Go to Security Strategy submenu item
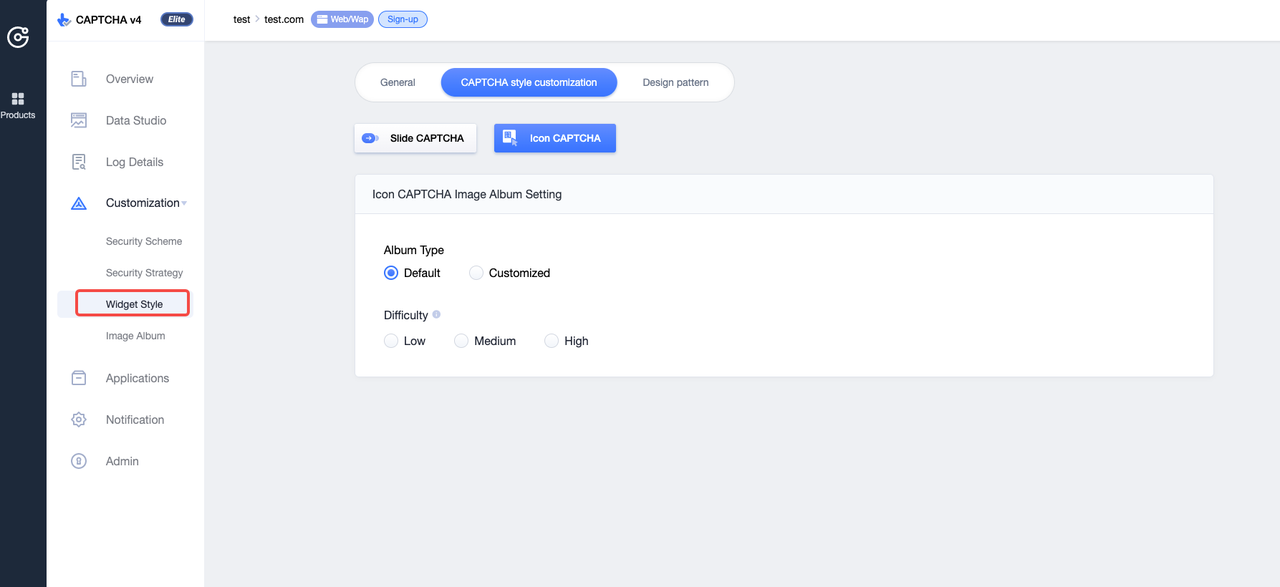The width and height of the screenshot is (1280, 587). [x=144, y=273]
